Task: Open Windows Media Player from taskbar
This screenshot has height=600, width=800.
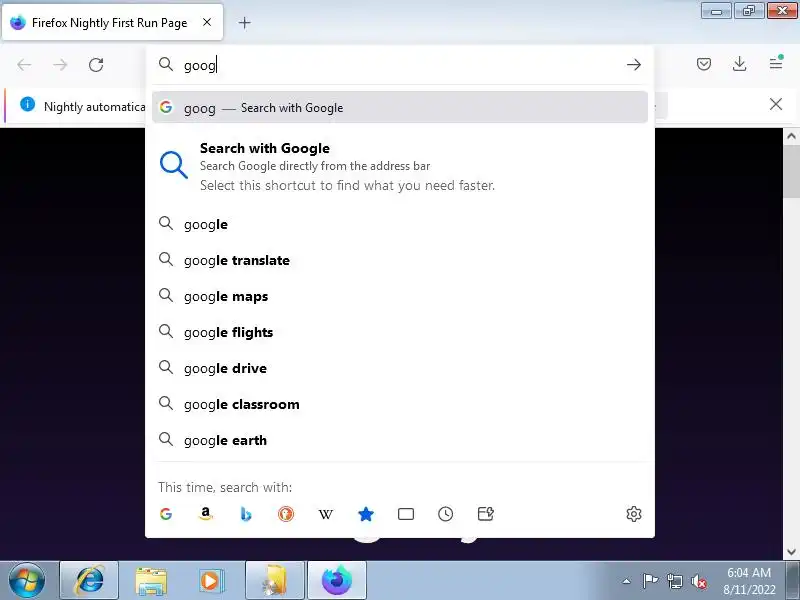Action: point(210,581)
